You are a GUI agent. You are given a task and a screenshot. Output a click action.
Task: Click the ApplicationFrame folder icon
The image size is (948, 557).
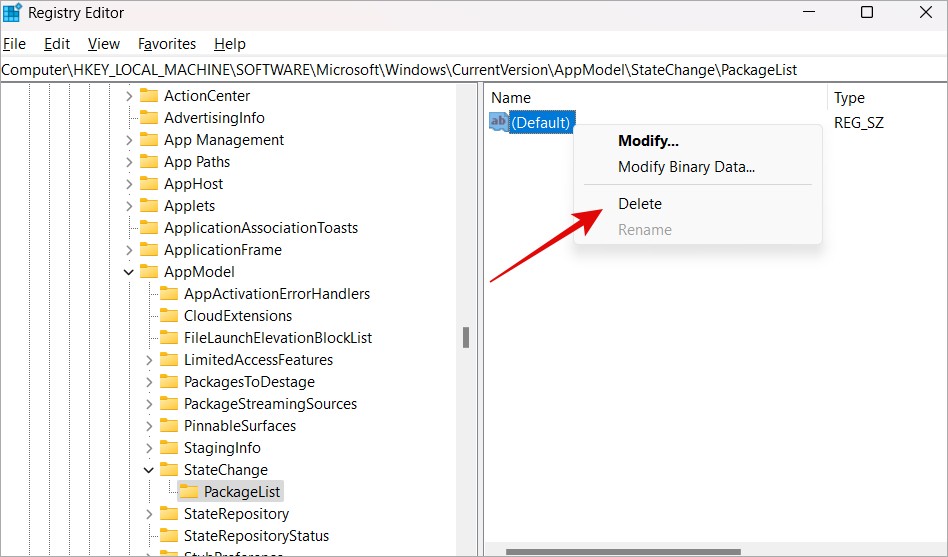pos(149,249)
